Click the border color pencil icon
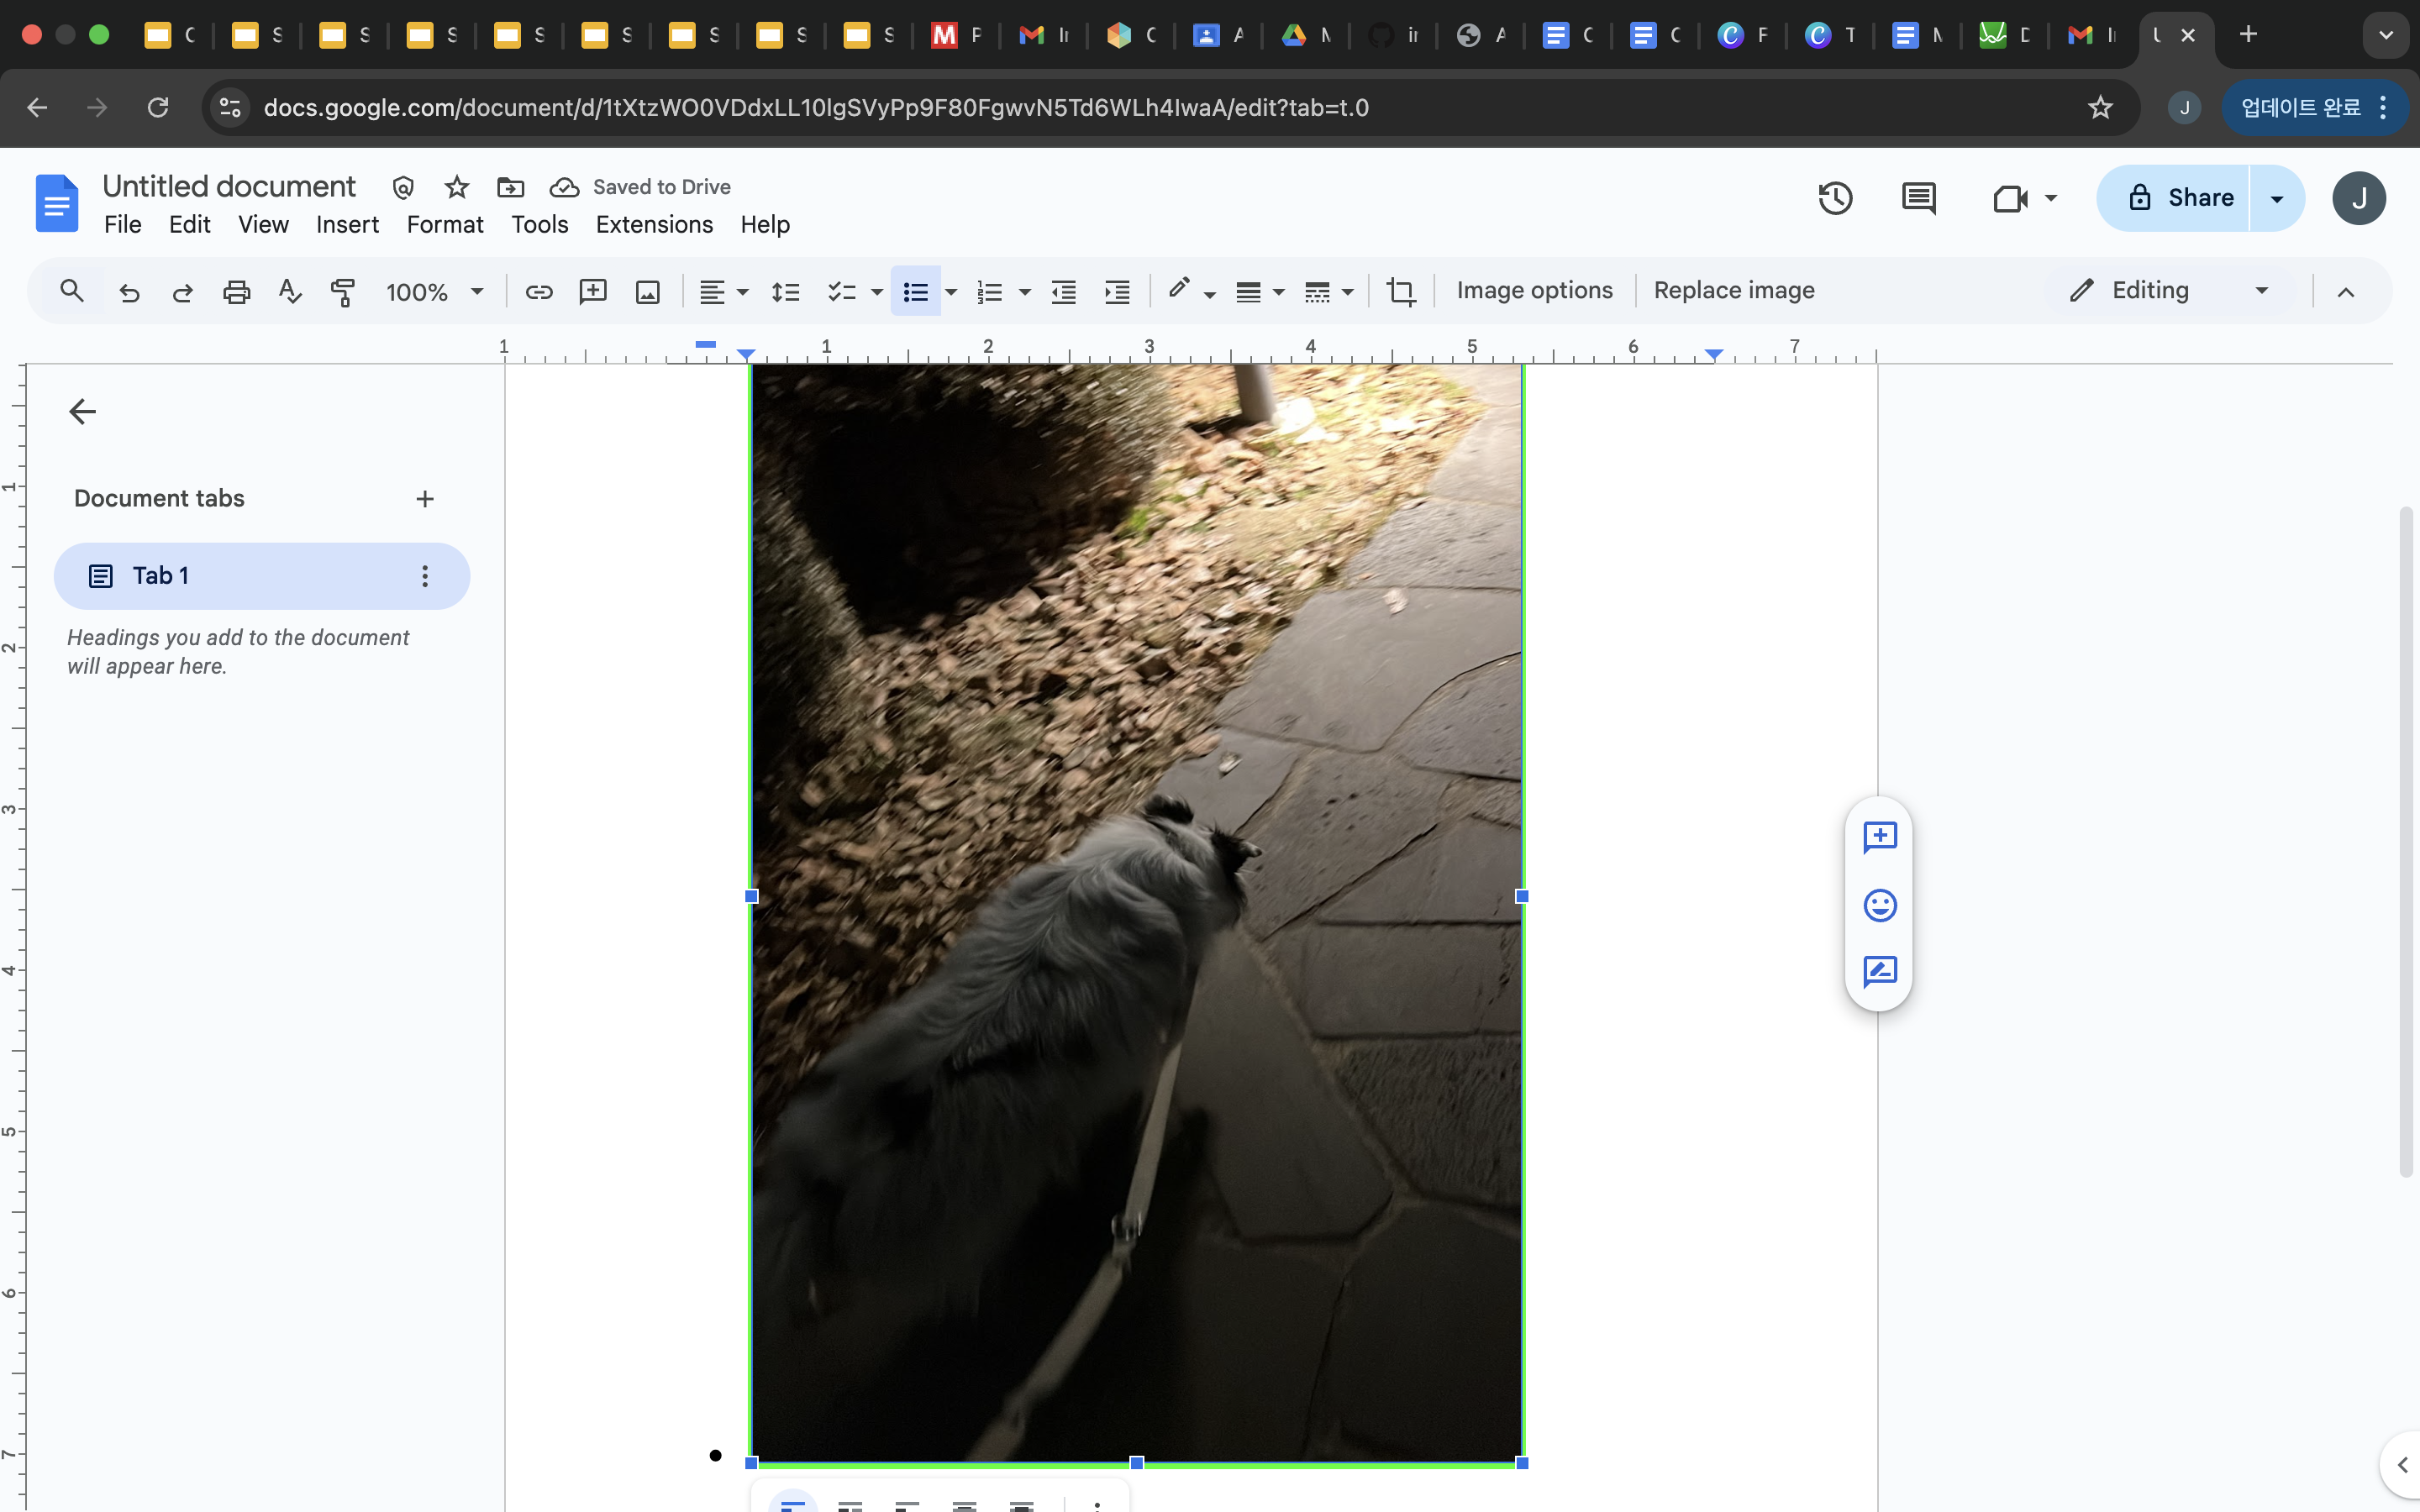 point(1179,289)
